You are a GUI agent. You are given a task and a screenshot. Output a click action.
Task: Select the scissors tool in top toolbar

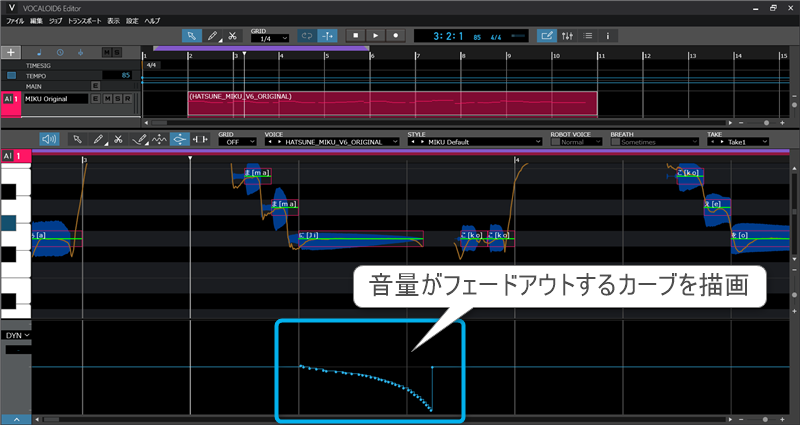tap(232, 36)
